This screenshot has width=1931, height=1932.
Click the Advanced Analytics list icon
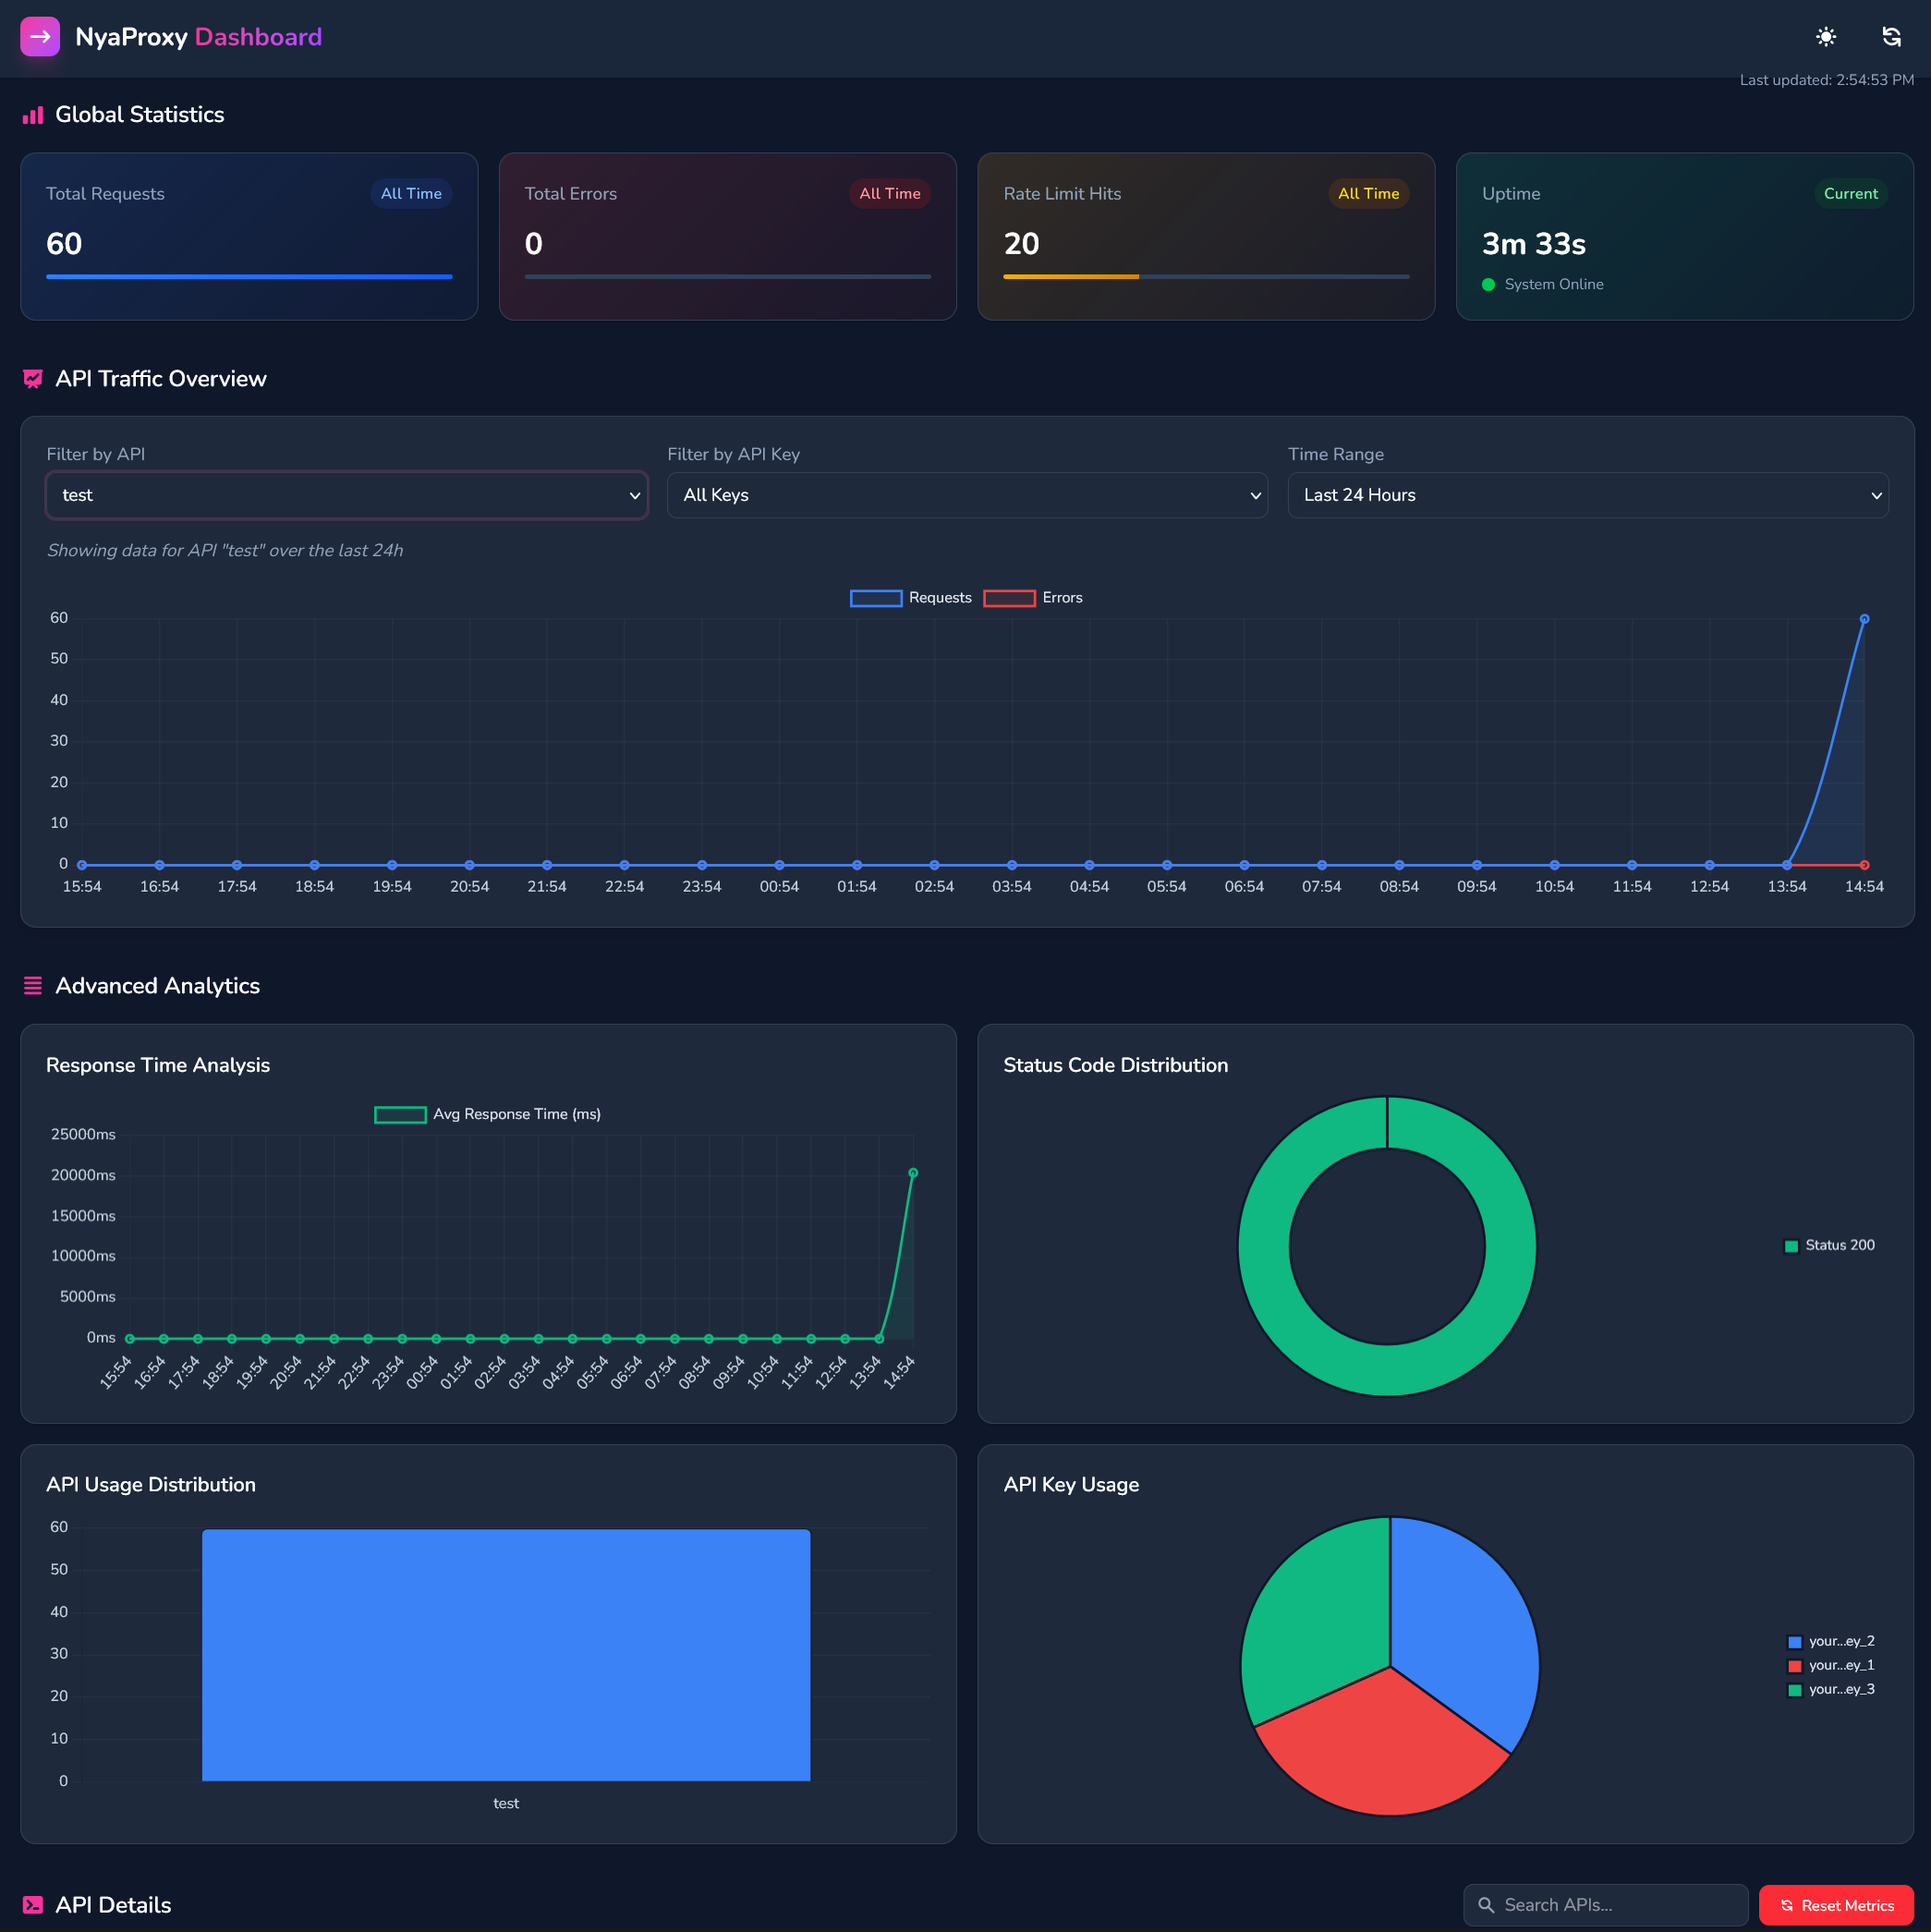pos(33,986)
